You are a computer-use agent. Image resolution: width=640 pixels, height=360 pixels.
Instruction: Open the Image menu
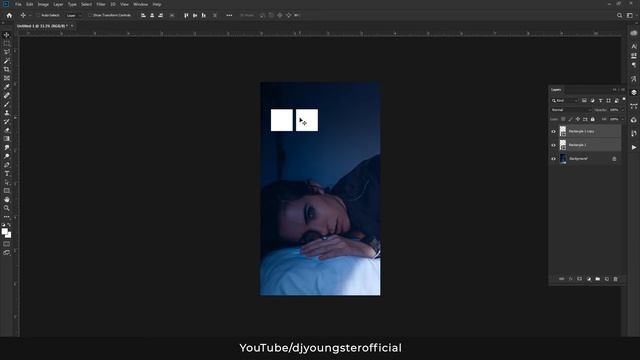[43, 4]
